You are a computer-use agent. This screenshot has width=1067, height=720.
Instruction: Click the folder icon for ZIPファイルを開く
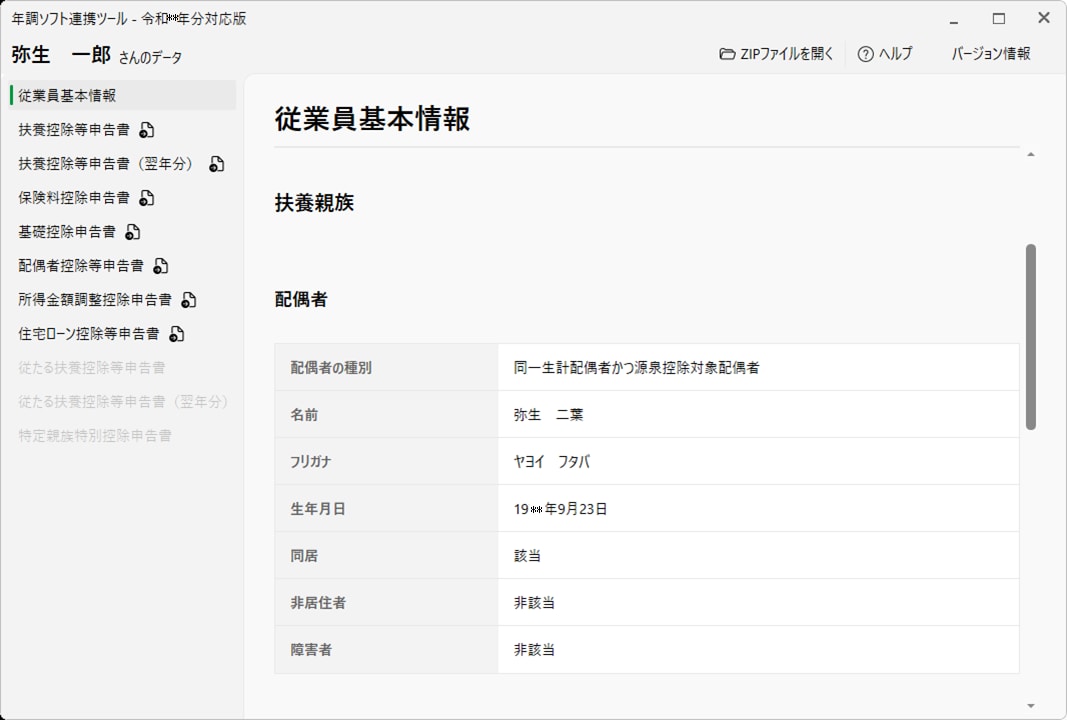click(x=727, y=54)
